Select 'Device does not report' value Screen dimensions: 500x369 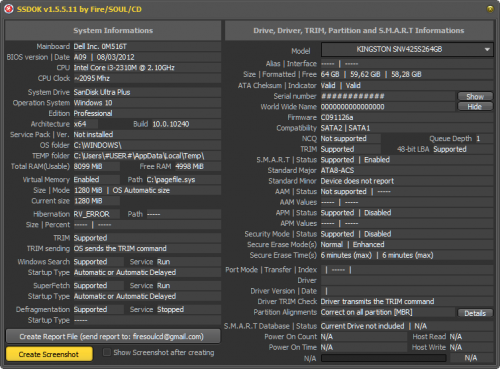[x=357, y=181]
